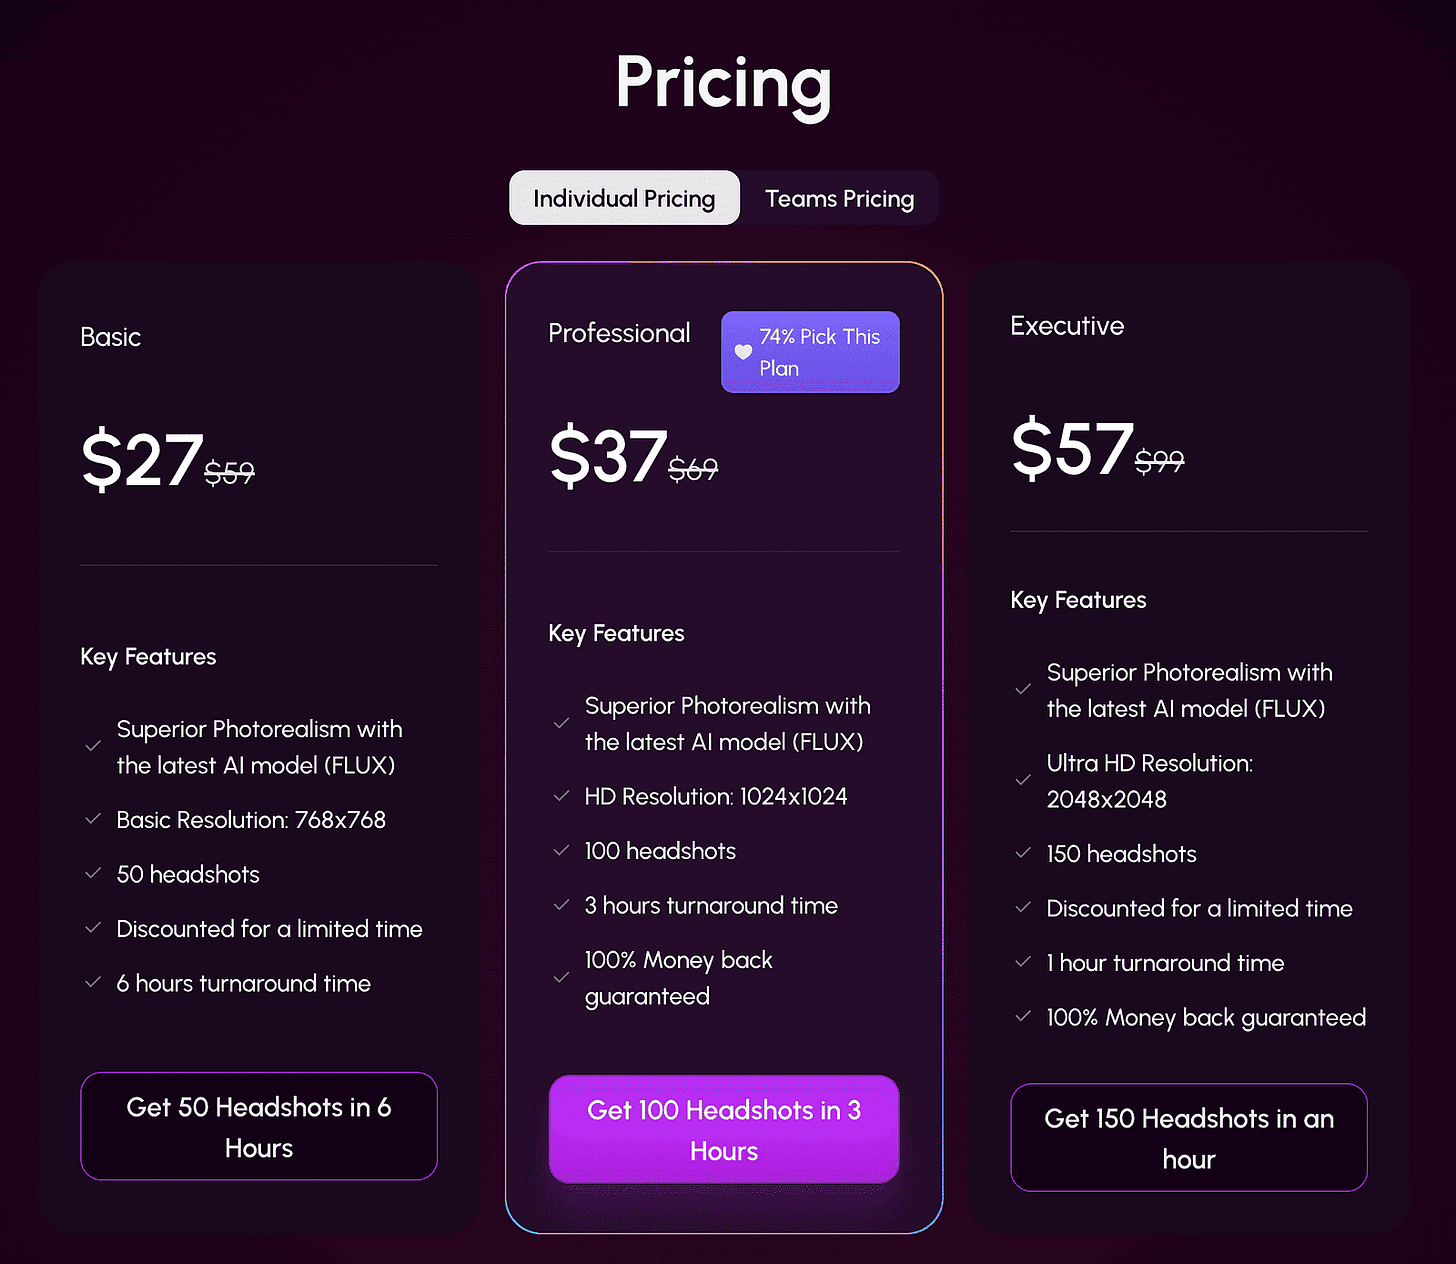Click the 74% Pick This Plan badge

point(810,352)
